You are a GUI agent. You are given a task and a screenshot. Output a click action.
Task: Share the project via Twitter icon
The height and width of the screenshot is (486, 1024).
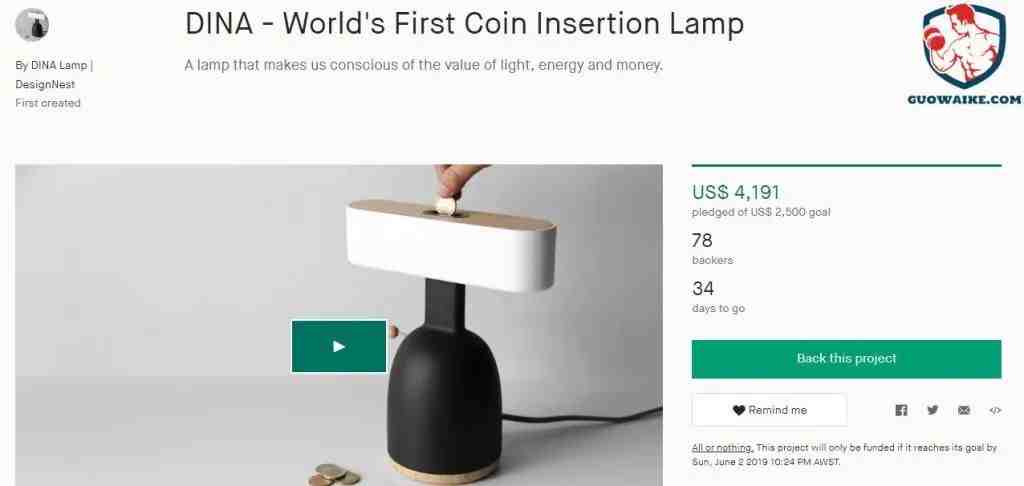click(x=933, y=410)
